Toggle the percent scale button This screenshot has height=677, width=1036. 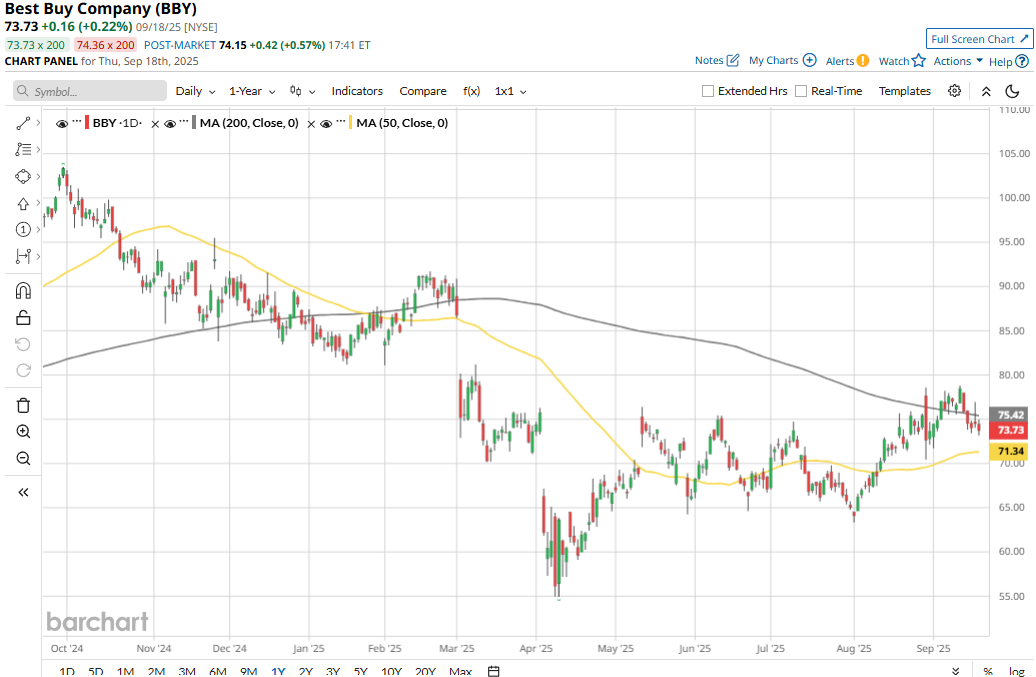(988, 671)
